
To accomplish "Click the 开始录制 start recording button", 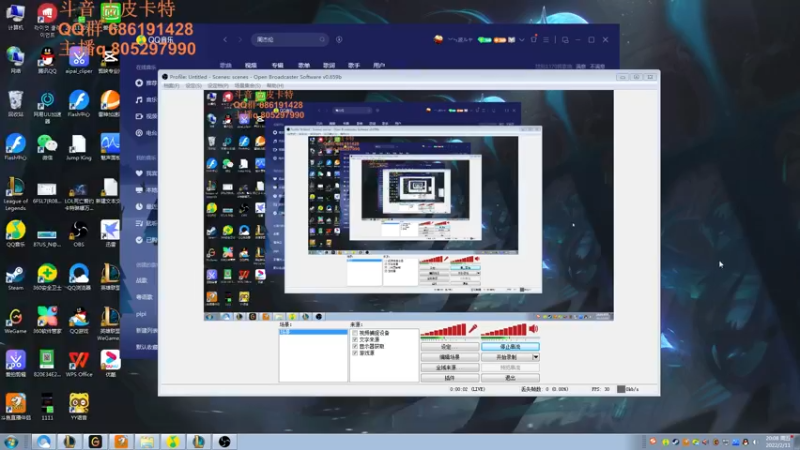I will tap(507, 357).
